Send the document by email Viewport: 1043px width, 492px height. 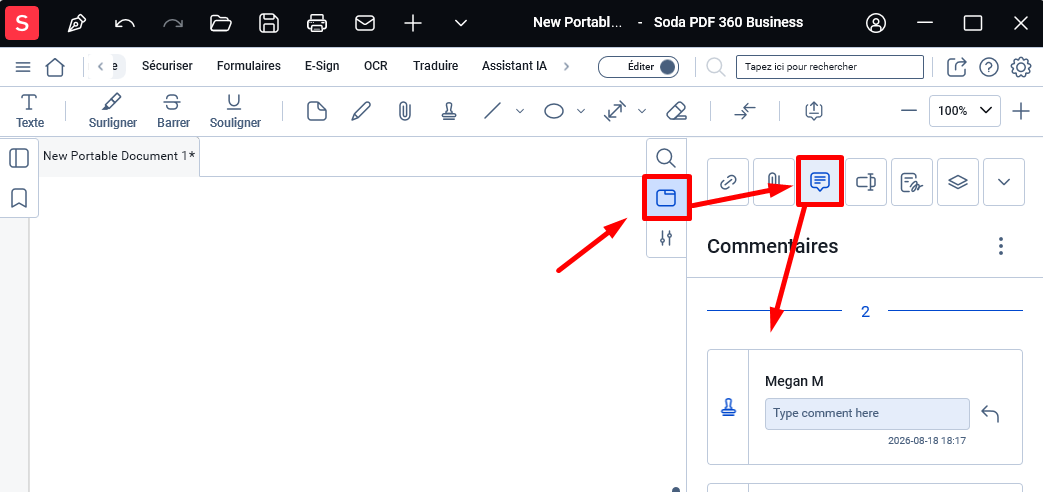click(x=365, y=23)
